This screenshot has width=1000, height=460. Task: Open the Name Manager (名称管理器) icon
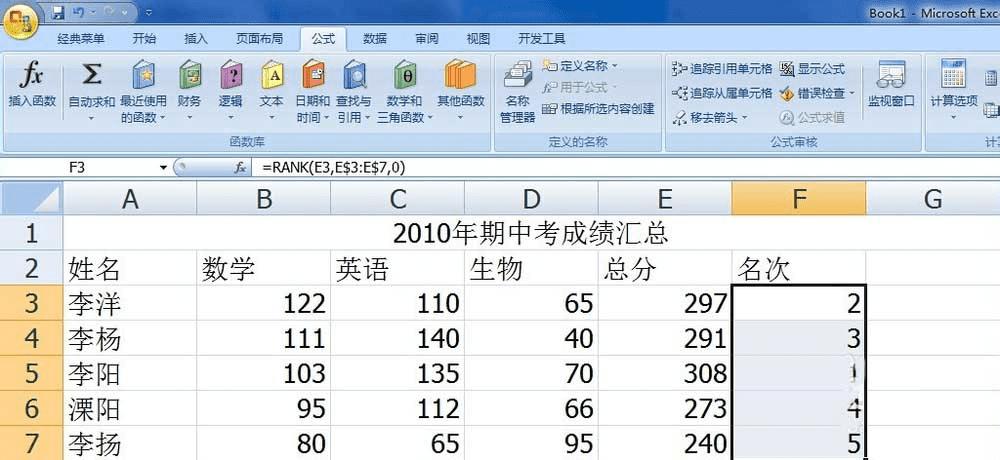tap(518, 75)
